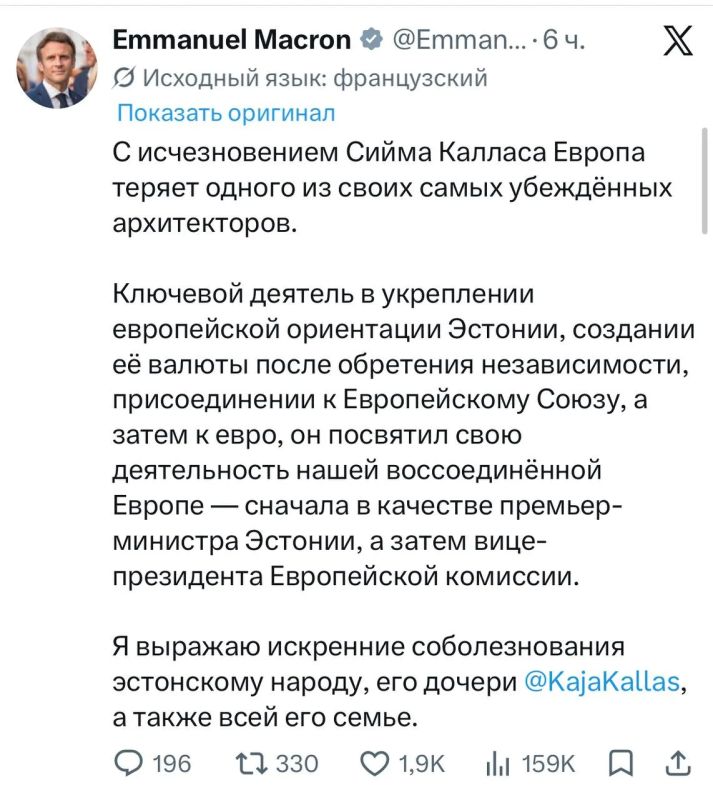Click the blue verified badge
713x800 pixels.
pyautogui.click(x=372, y=40)
